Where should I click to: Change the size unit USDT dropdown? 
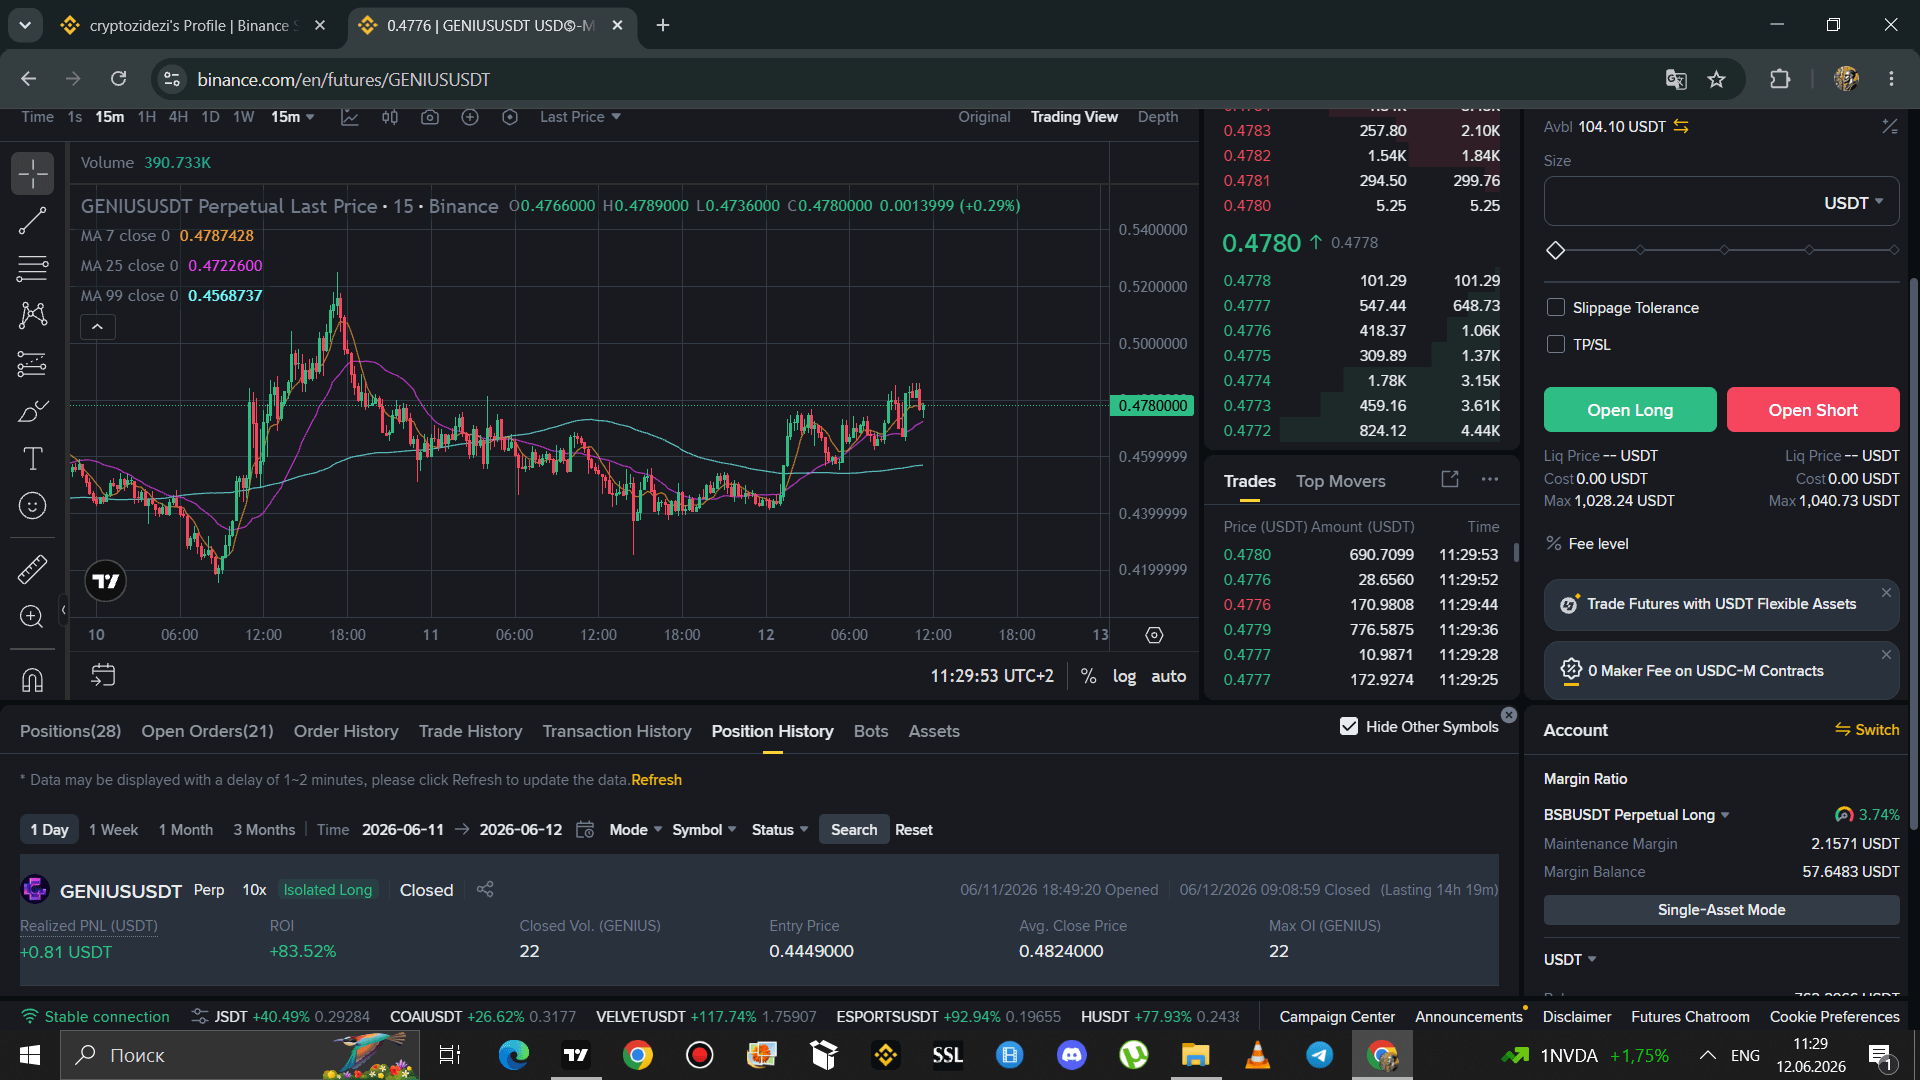(x=1853, y=203)
